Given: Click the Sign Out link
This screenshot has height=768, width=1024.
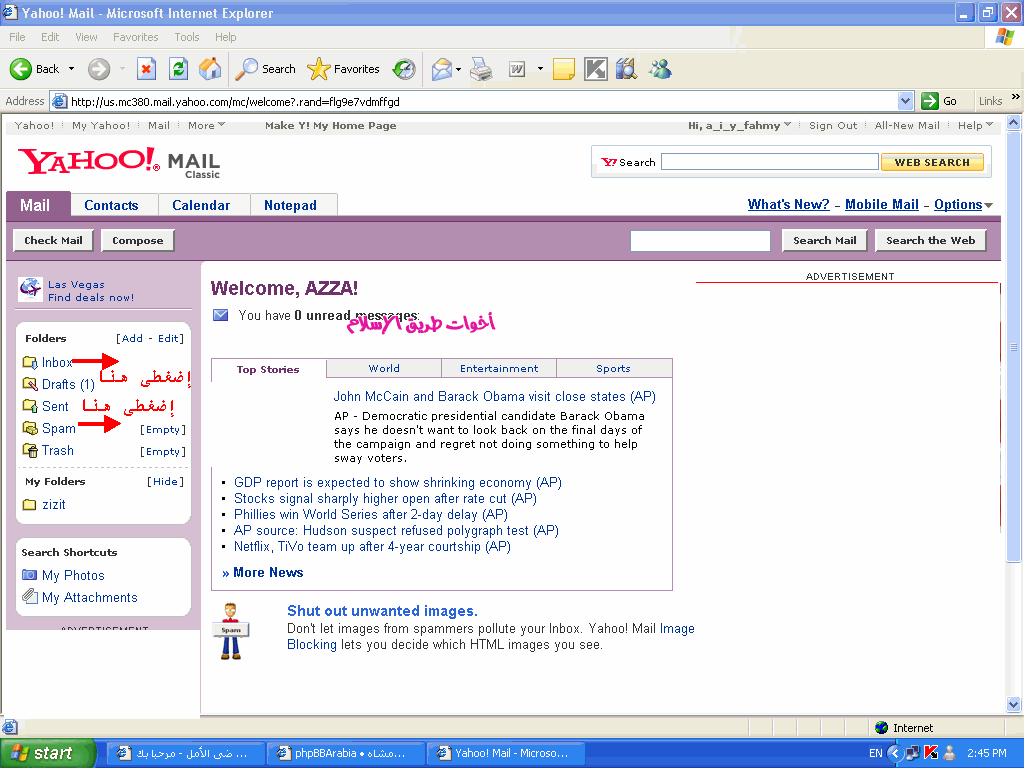Looking at the screenshot, I should [833, 125].
